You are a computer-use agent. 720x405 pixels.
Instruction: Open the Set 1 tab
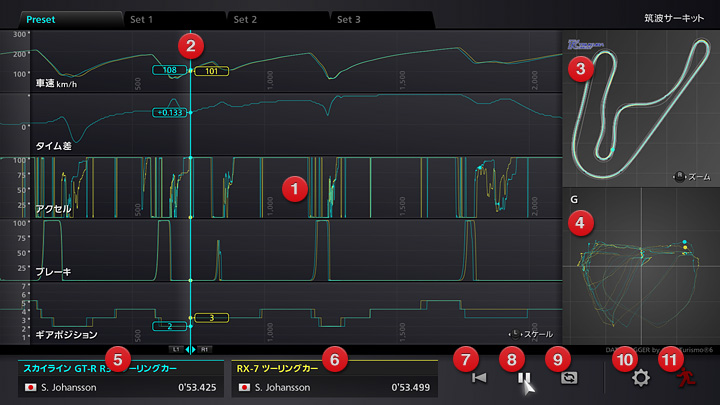click(170, 19)
